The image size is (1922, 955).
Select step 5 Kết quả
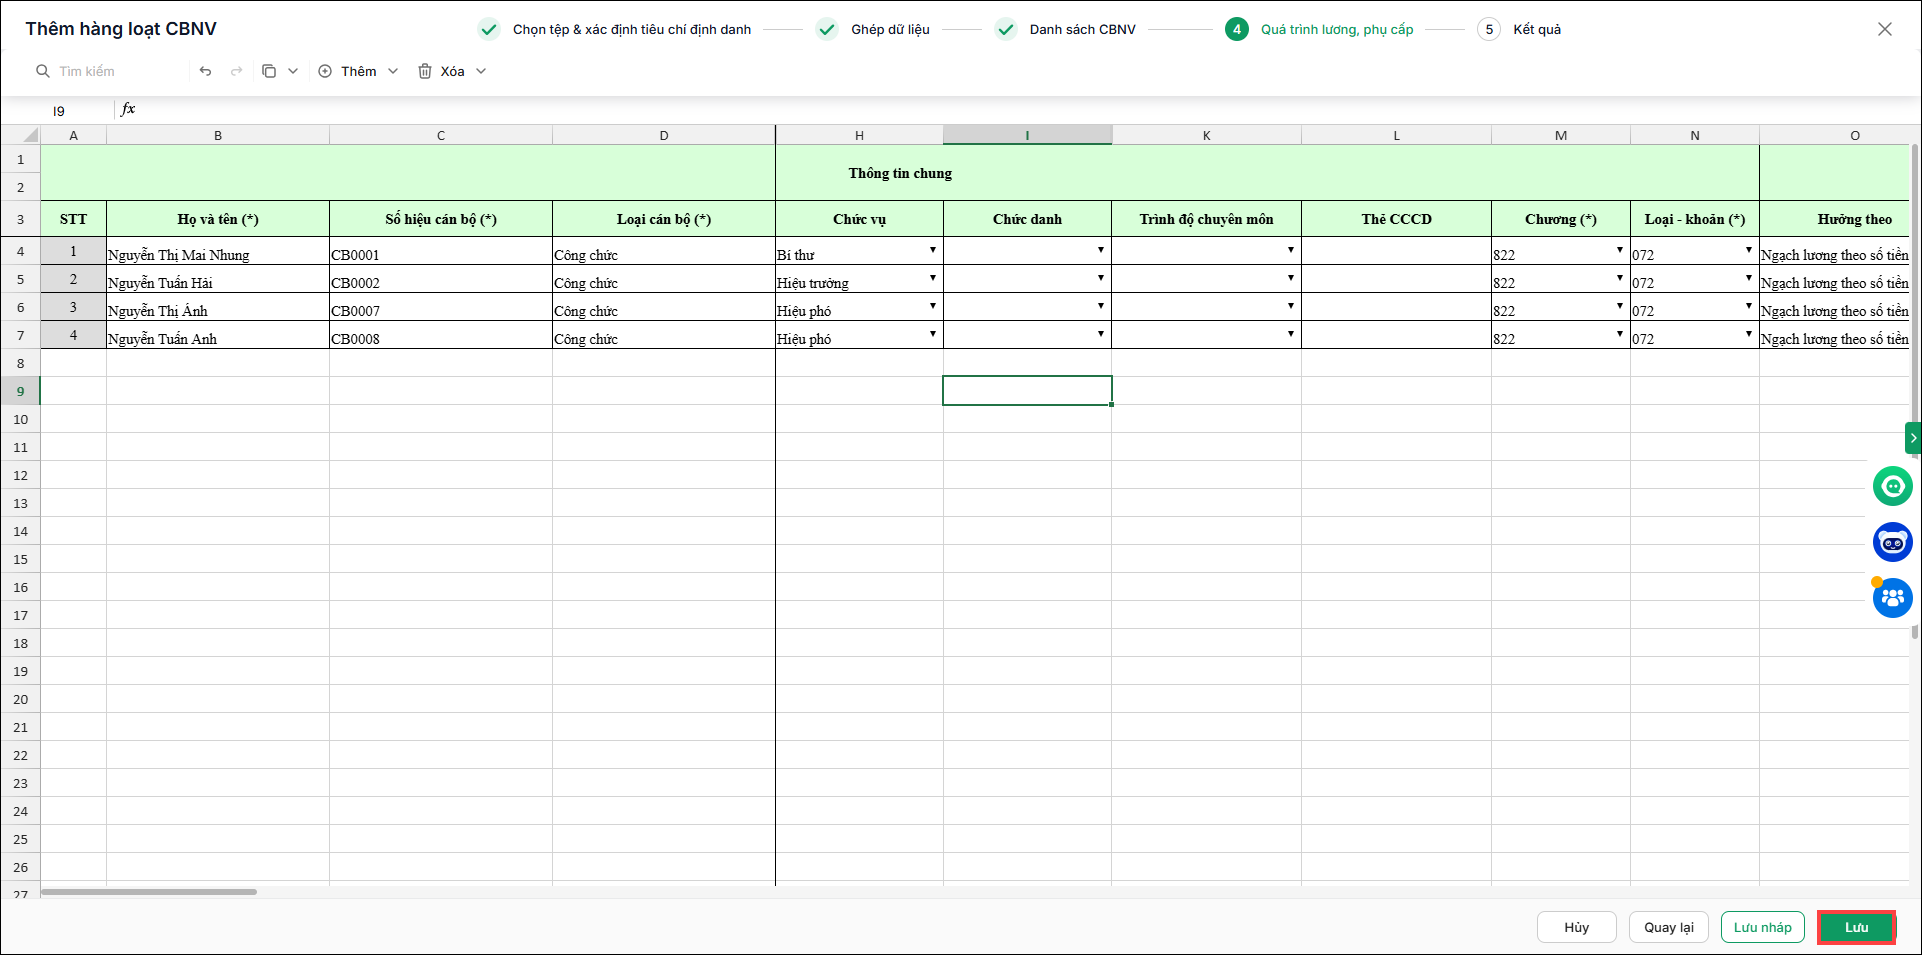(1520, 29)
